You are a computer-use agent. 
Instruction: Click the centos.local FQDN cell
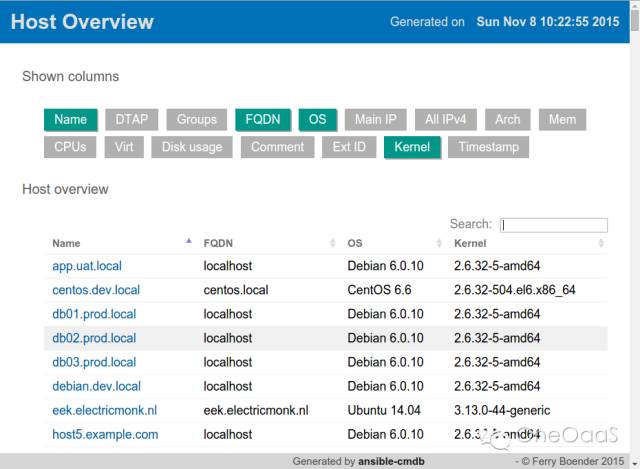236,290
